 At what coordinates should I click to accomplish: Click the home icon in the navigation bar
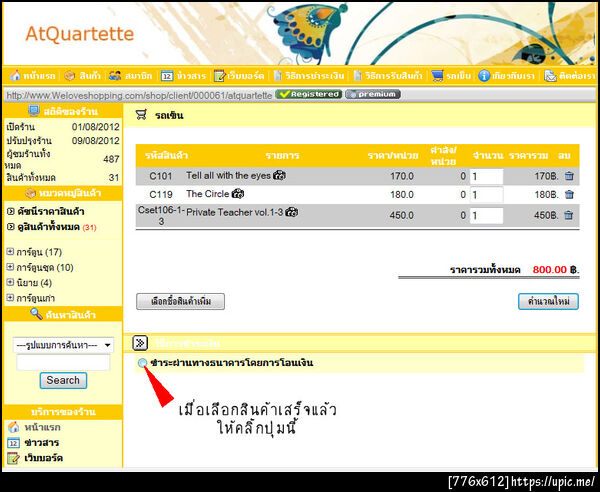pyautogui.click(x=15, y=75)
